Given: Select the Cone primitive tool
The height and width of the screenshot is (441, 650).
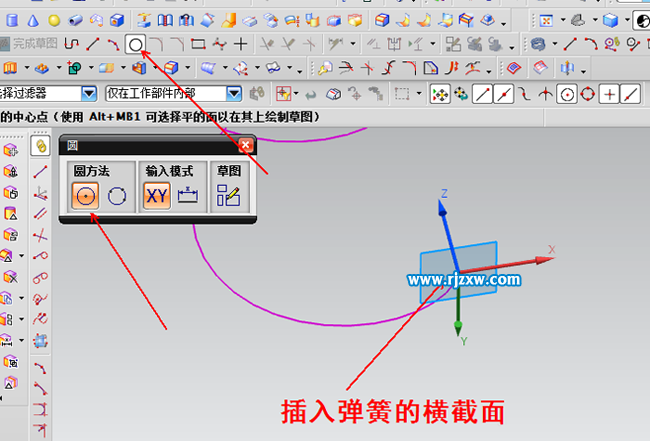Looking at the screenshot, I should click(33, 20).
